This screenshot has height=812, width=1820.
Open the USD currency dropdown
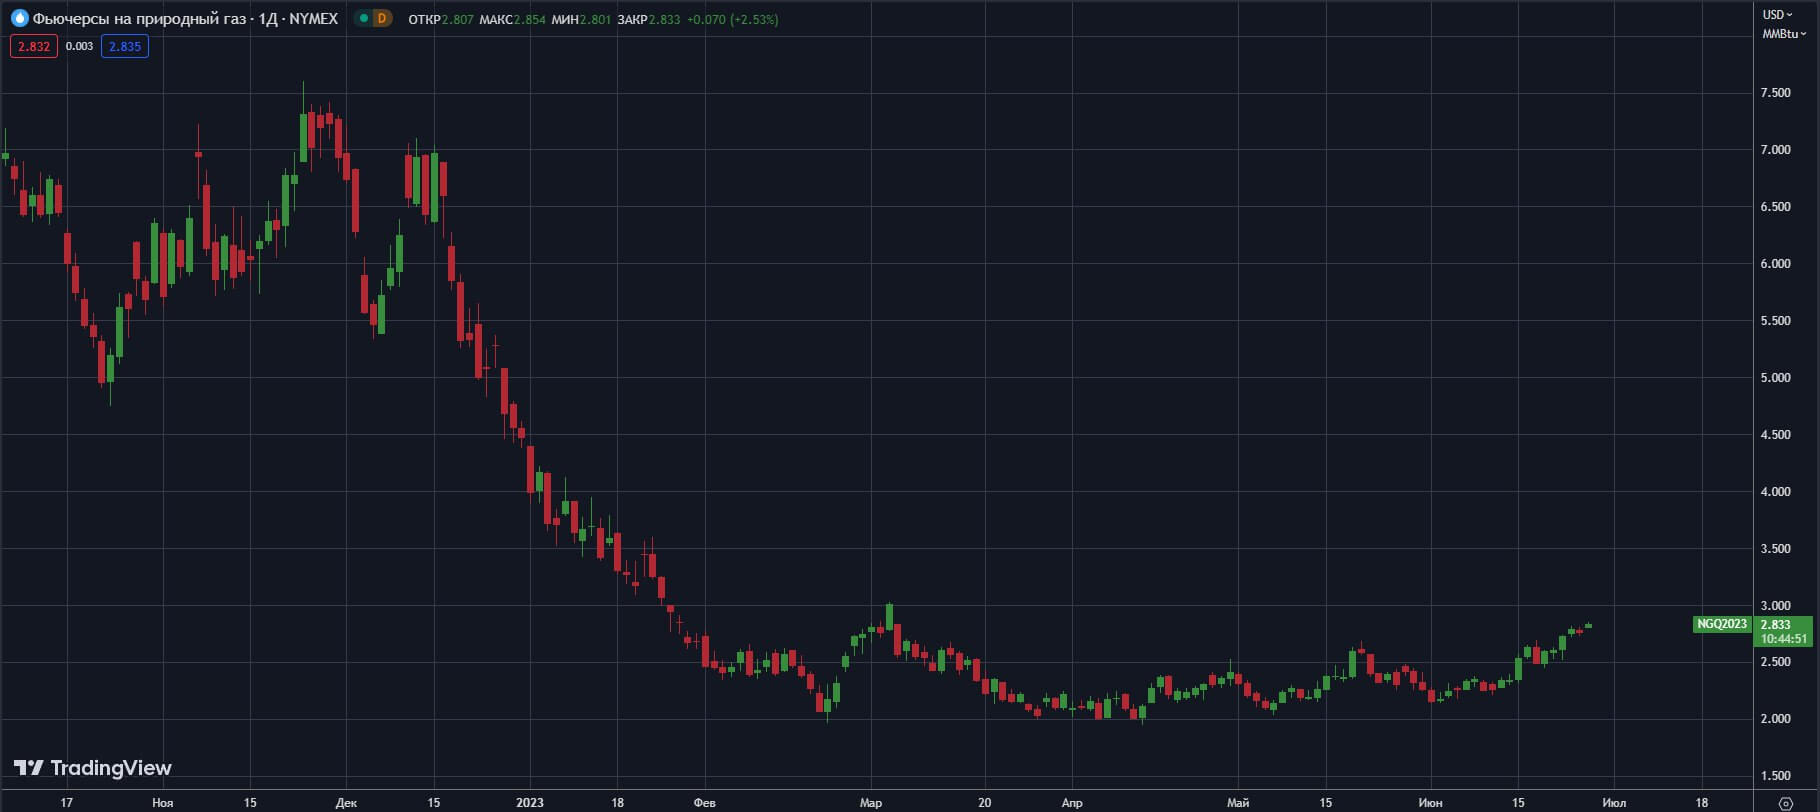1777,14
